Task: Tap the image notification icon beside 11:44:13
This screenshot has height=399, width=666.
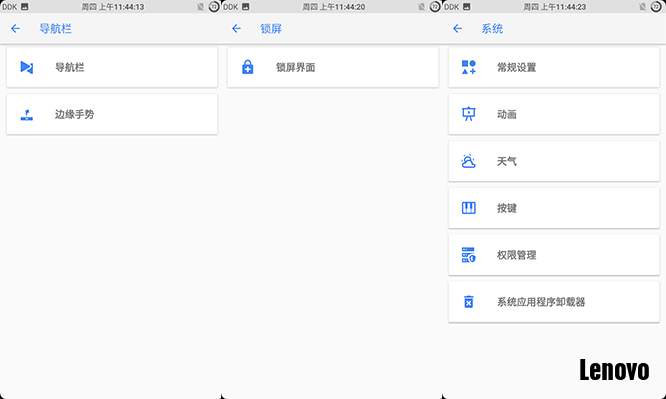Action: (25, 7)
